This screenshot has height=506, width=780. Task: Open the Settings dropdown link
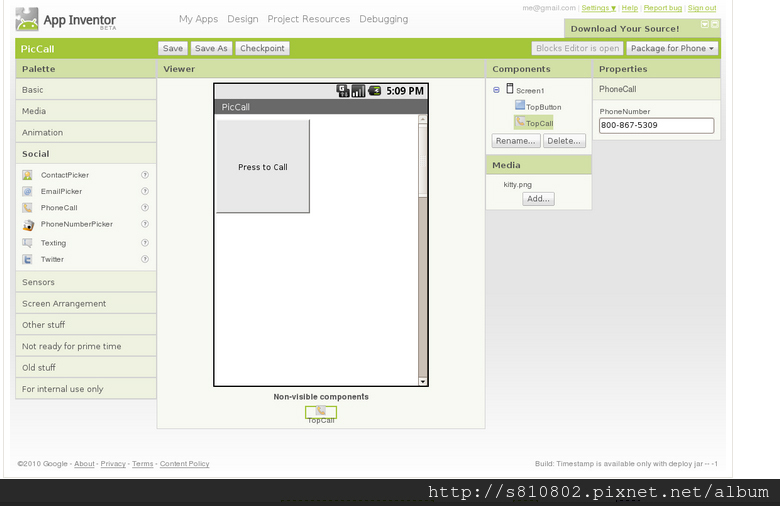598,8
